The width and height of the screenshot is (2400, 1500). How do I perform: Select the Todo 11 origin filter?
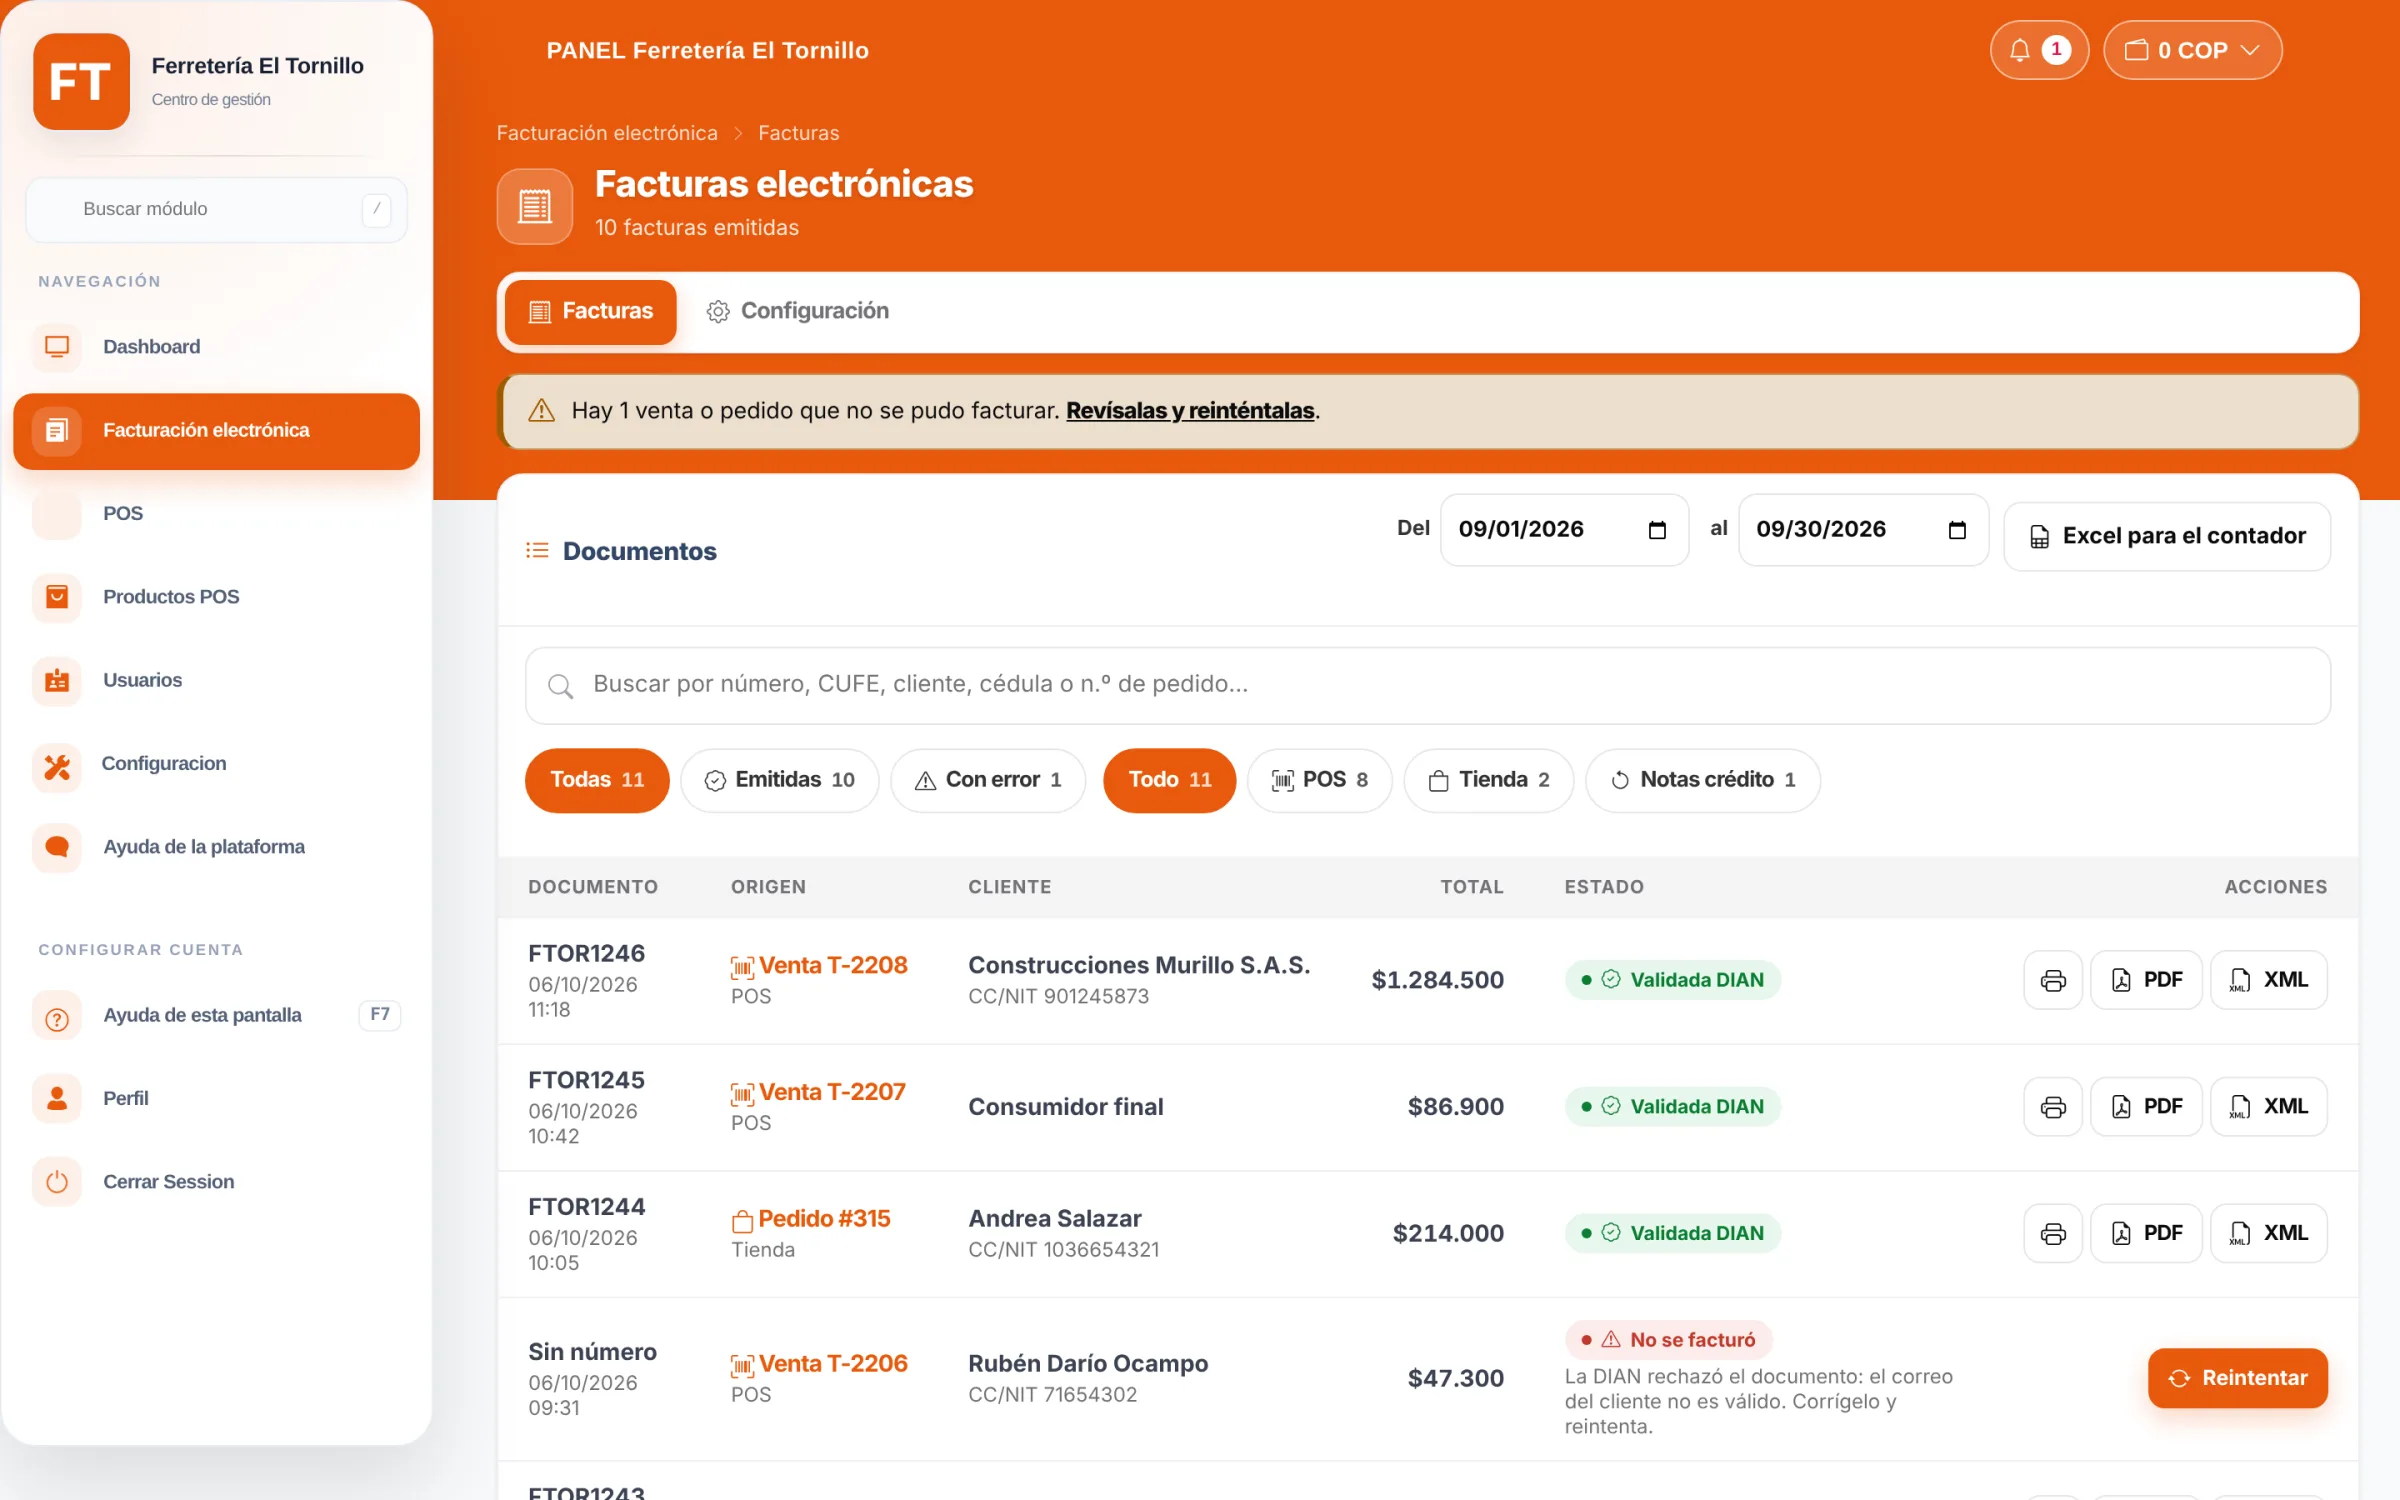(1170, 780)
